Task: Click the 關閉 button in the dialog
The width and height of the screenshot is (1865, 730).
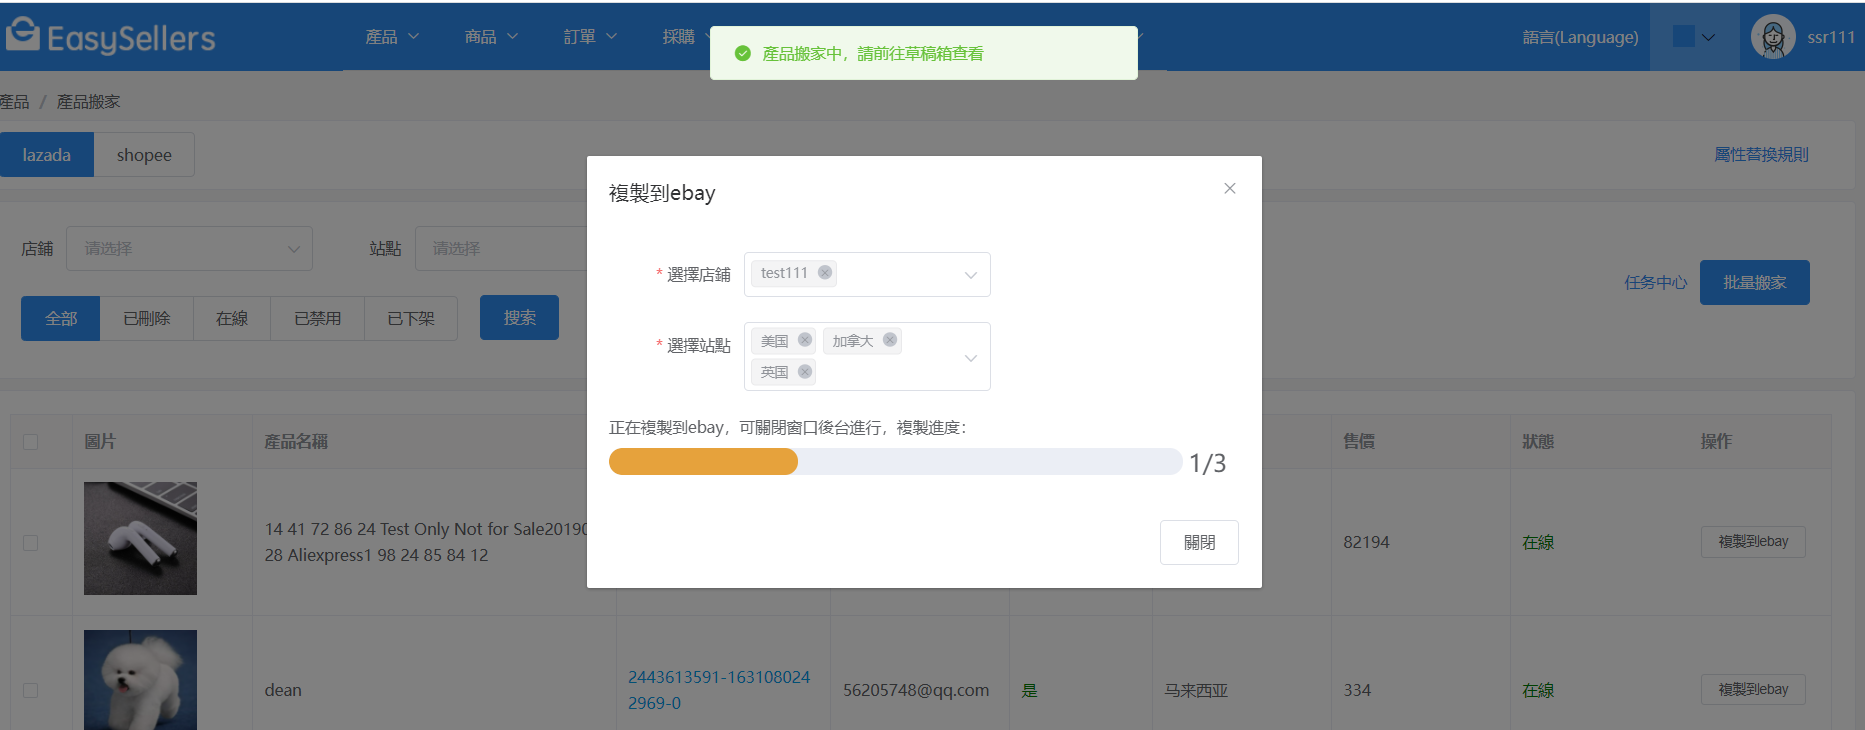Action: [x=1199, y=542]
